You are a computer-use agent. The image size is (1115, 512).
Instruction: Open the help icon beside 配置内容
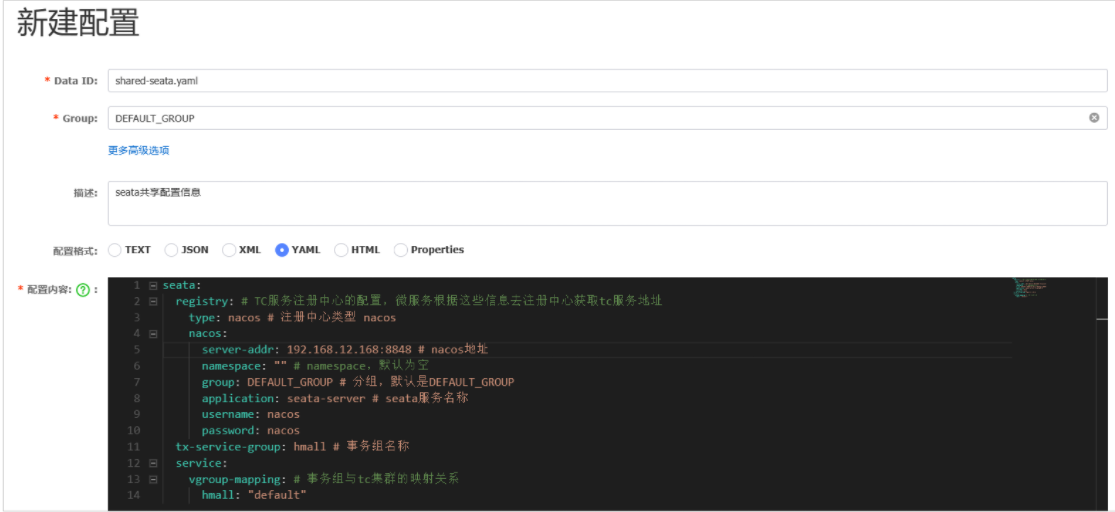click(x=82, y=289)
